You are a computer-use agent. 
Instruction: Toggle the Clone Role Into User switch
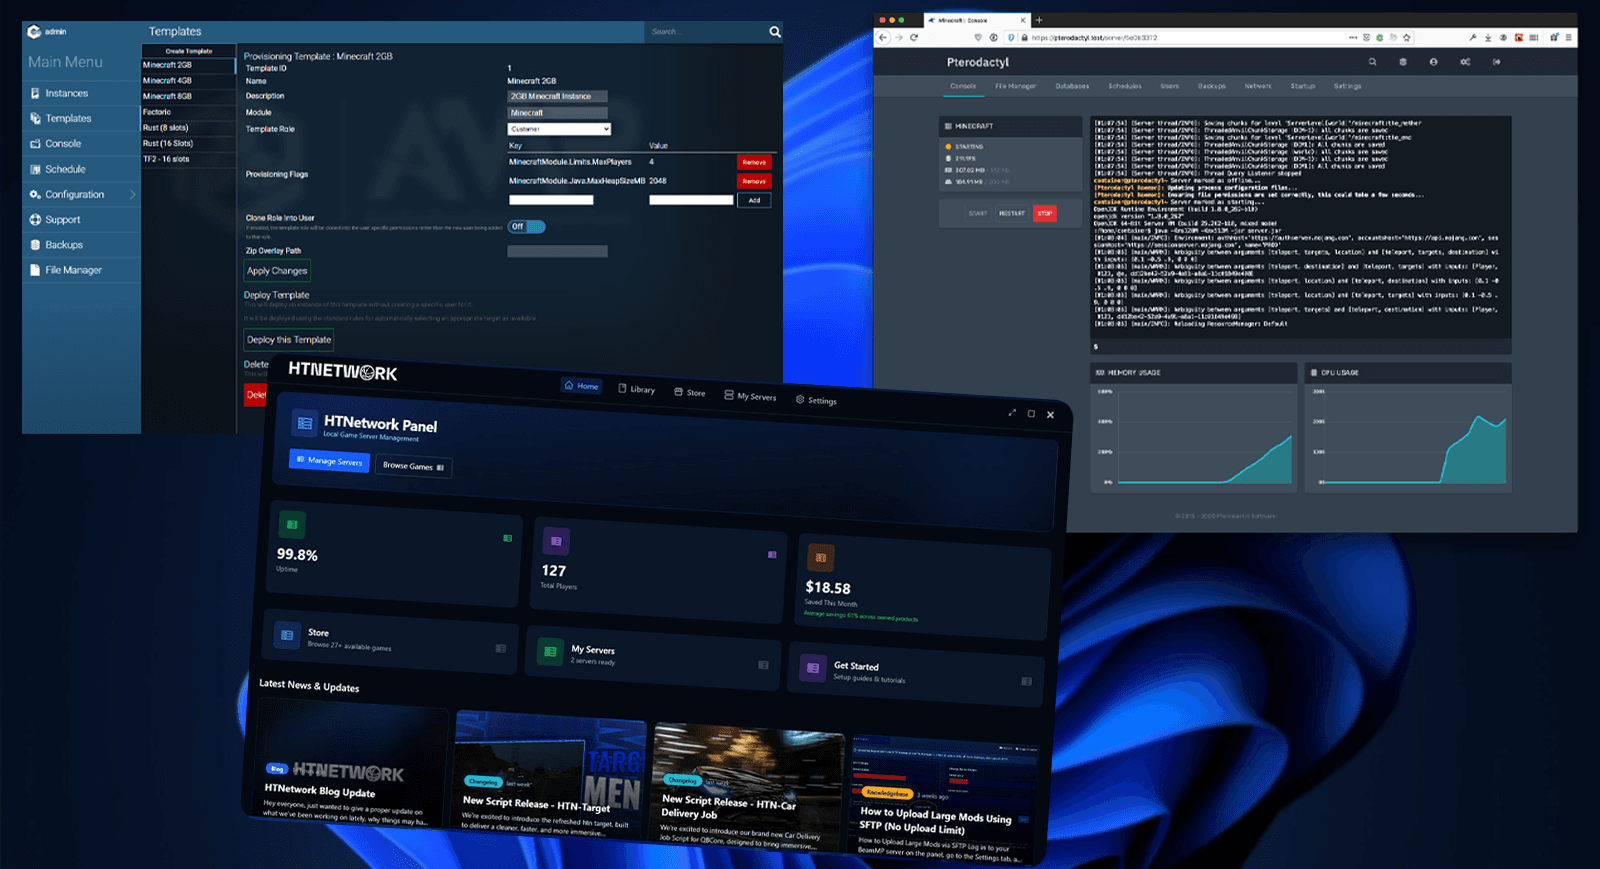(x=526, y=226)
